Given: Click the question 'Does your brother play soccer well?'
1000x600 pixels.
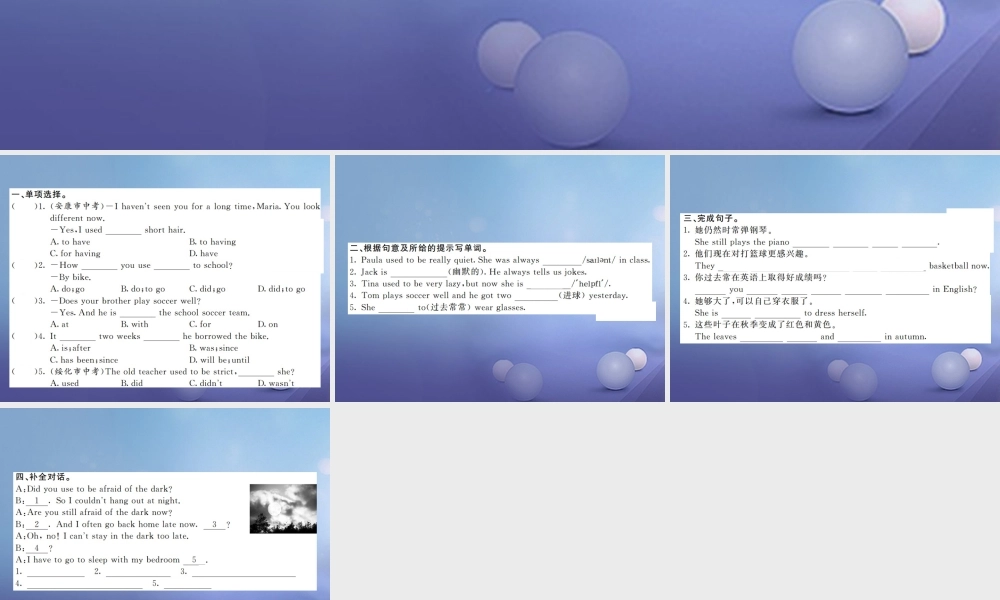Looking at the screenshot, I should (126, 301).
